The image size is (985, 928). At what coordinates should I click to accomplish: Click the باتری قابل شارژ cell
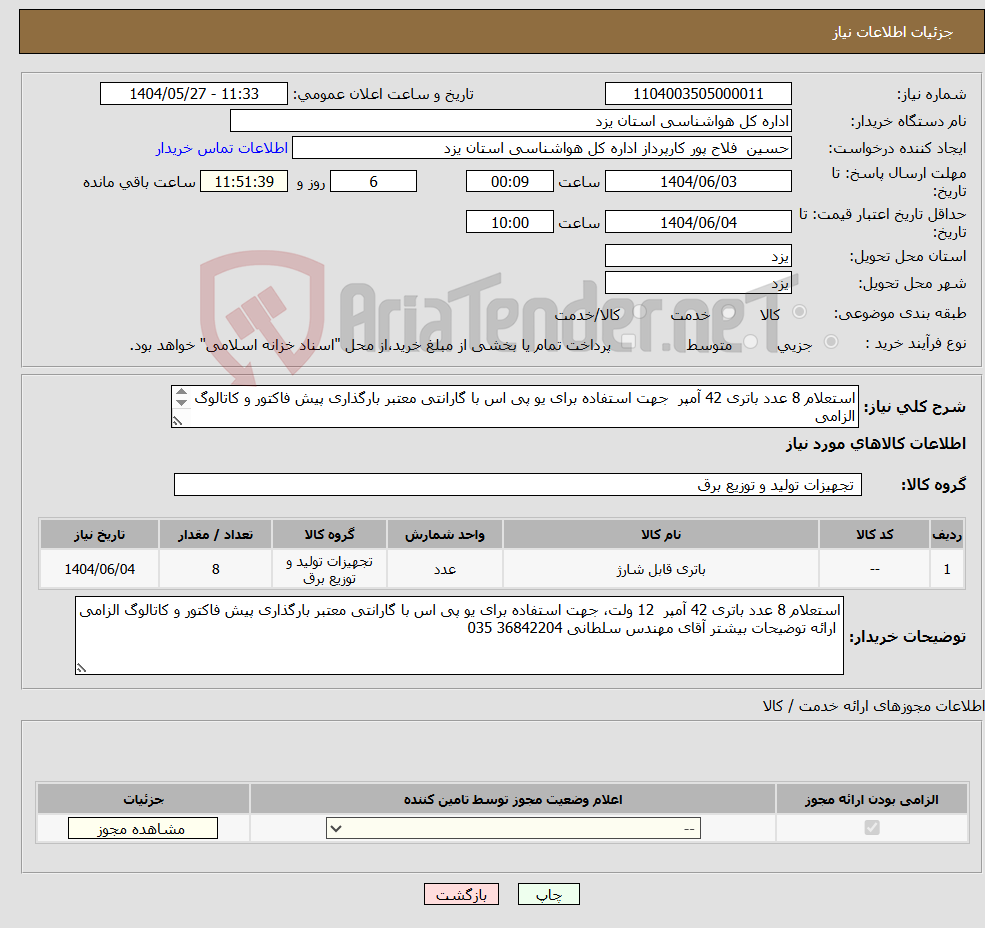[x=661, y=569]
